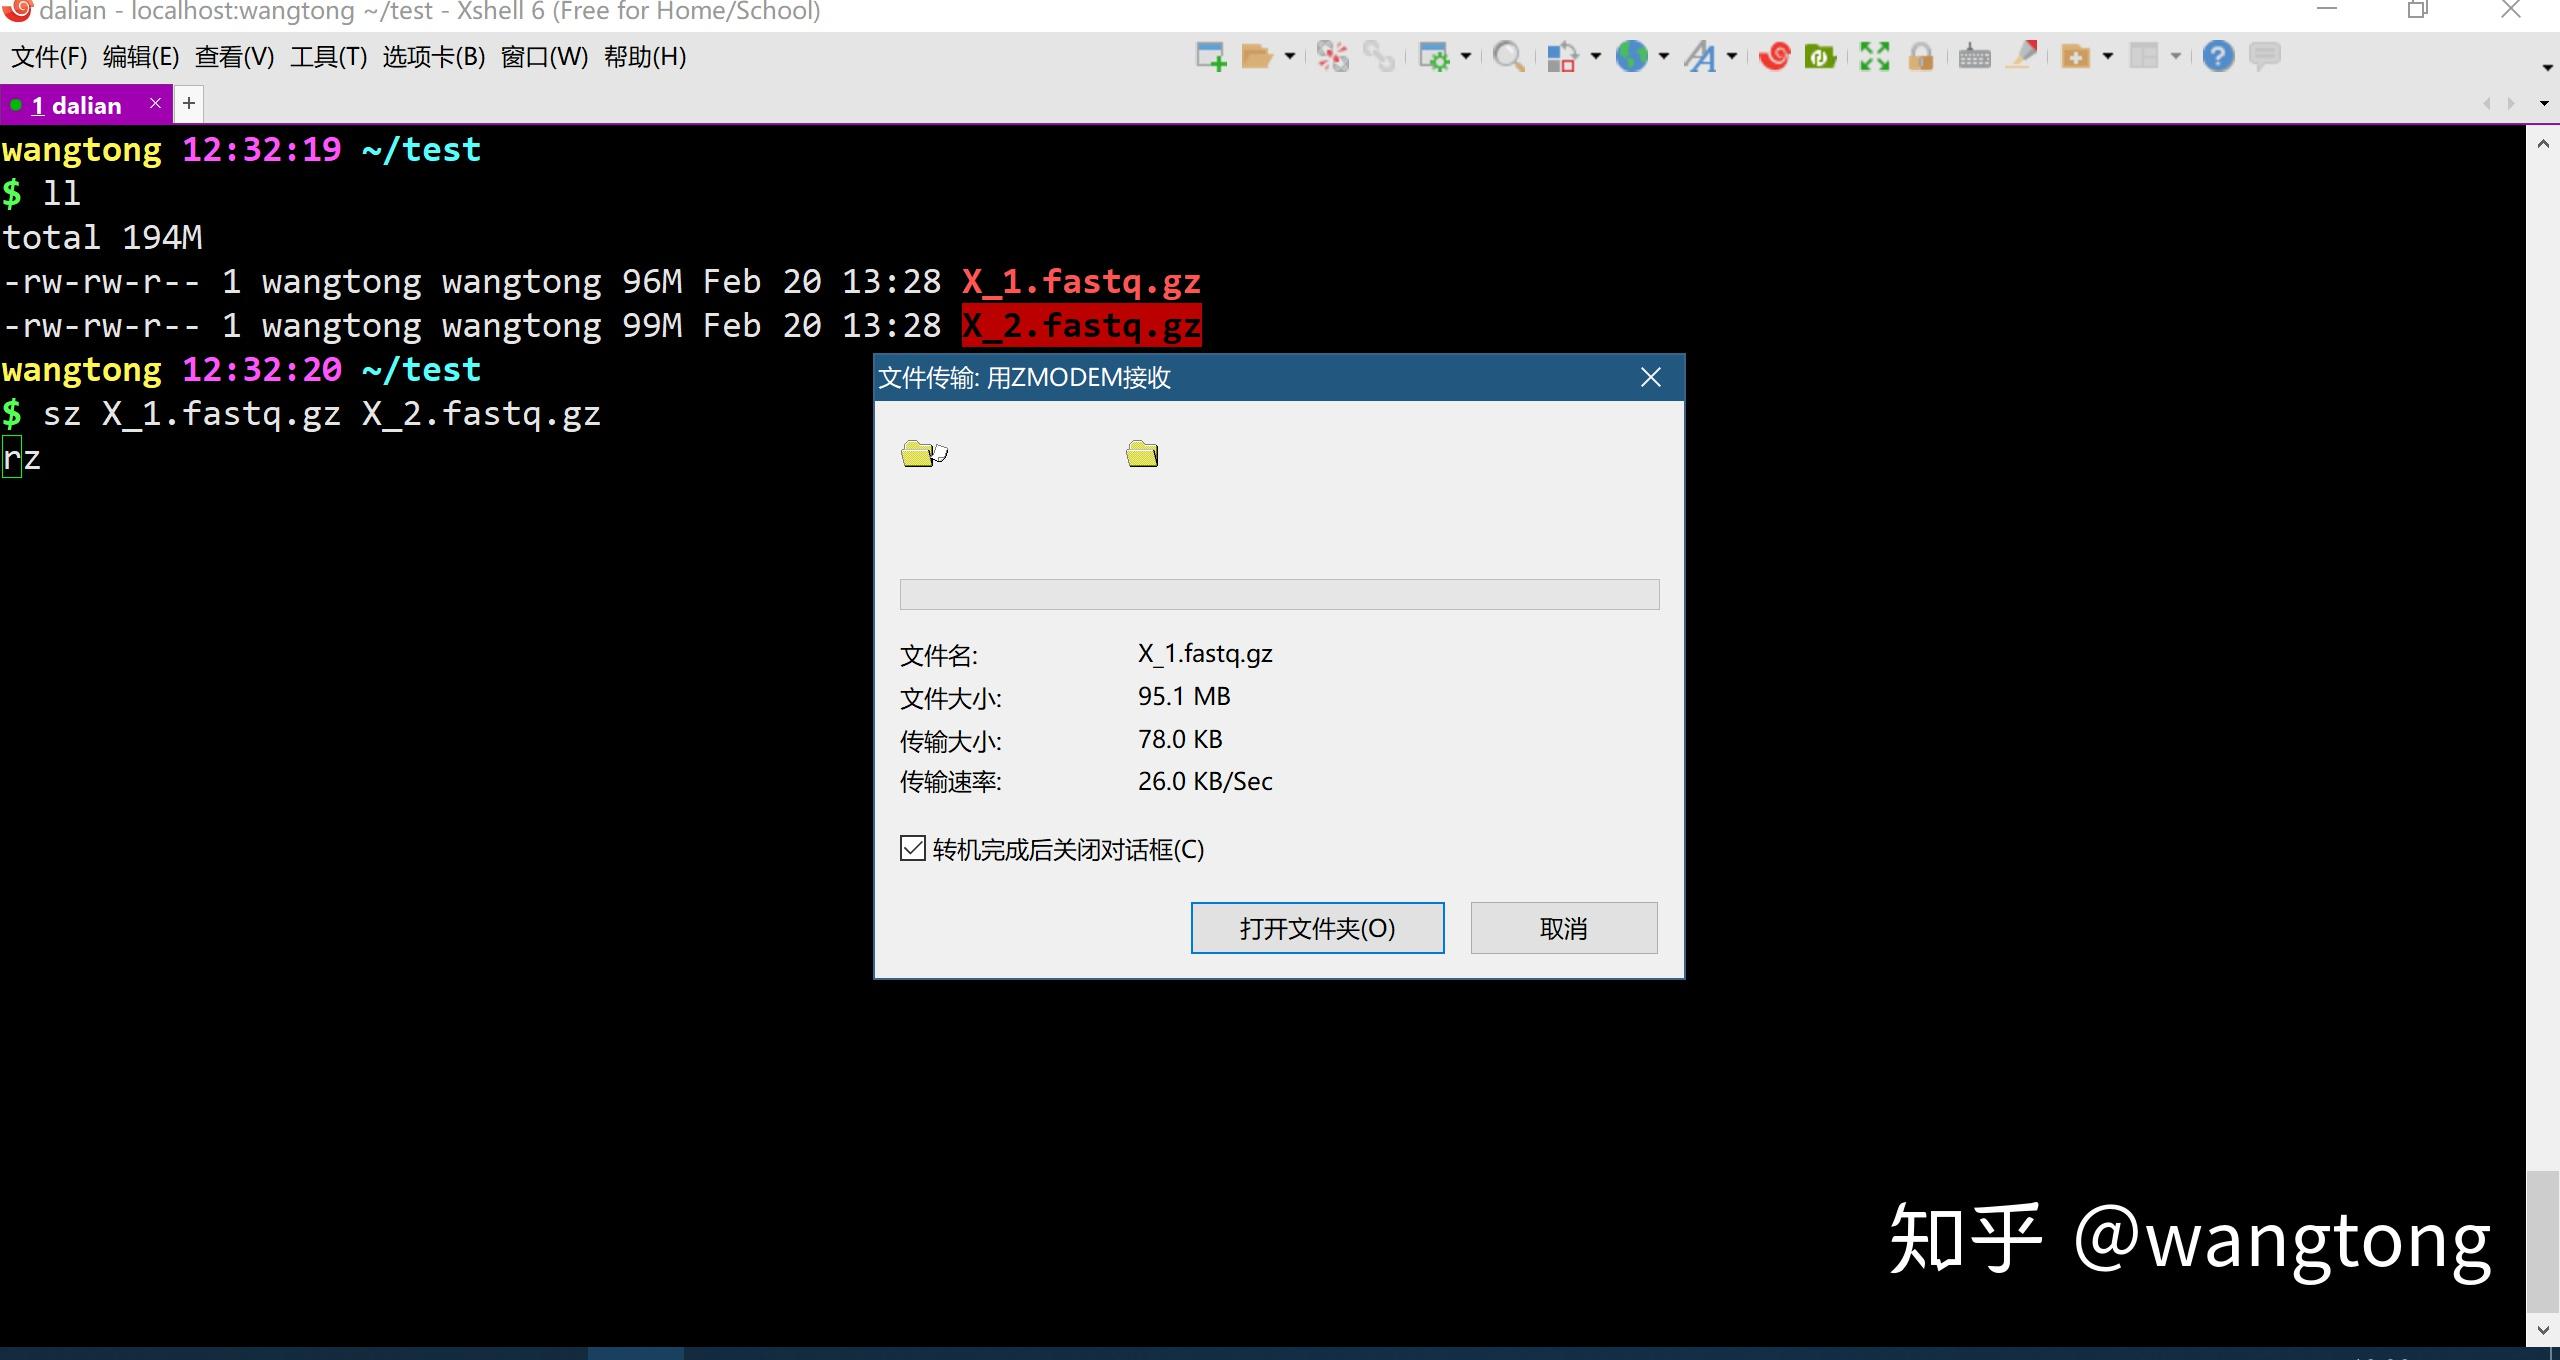Click the New Session toolbar icon
This screenshot has height=1360, width=2560.
click(1211, 57)
